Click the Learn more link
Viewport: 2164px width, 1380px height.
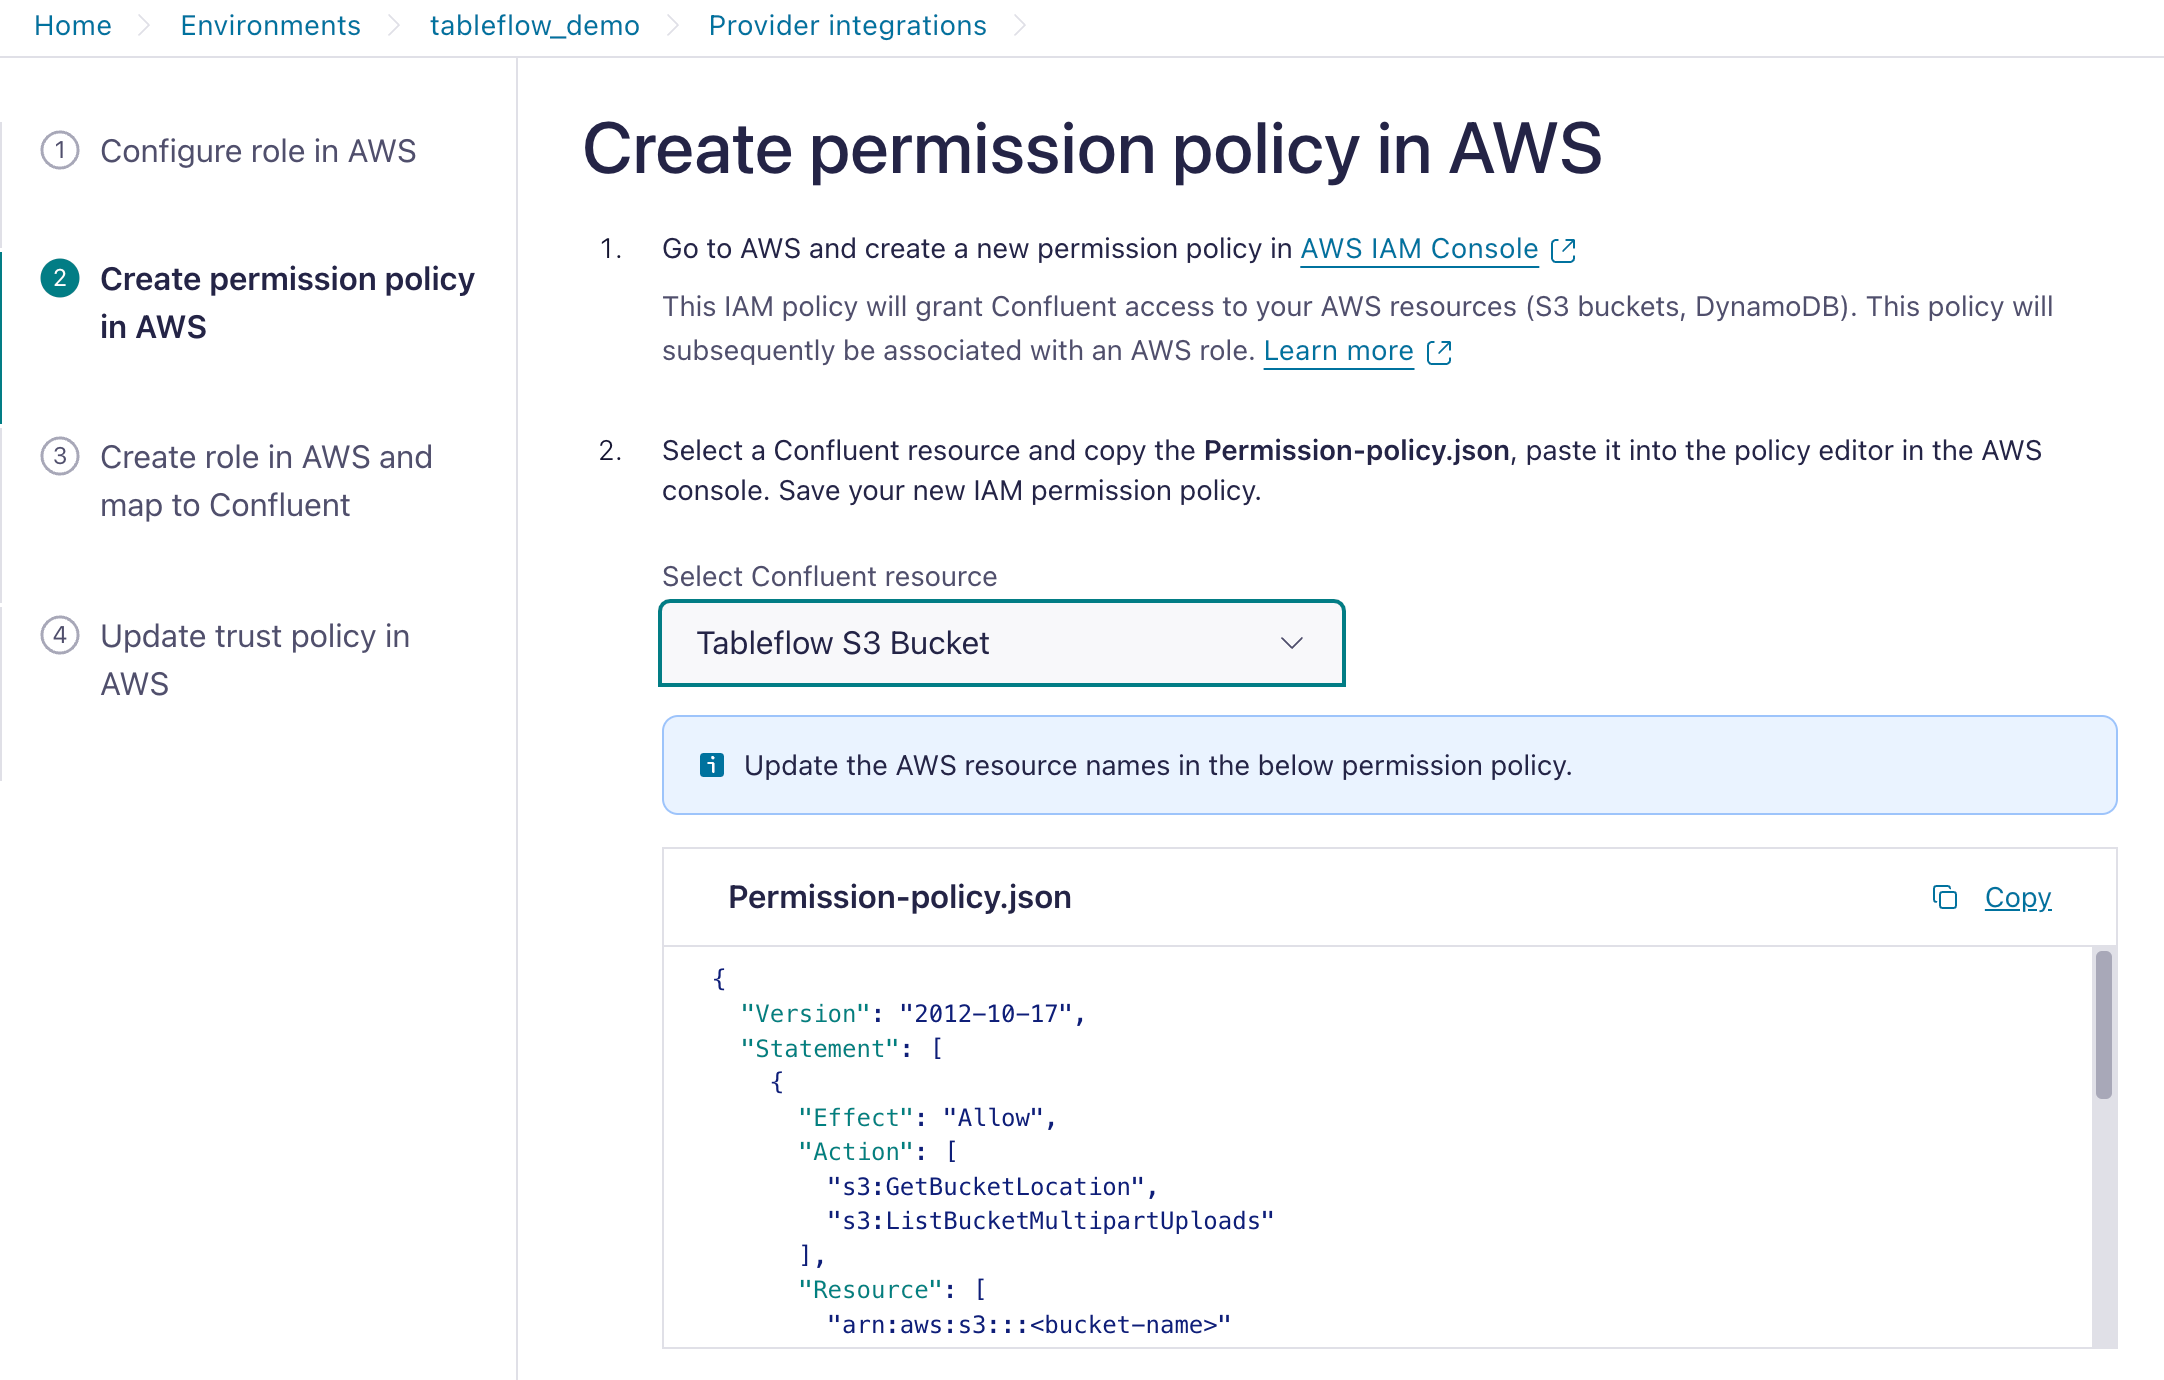point(1338,351)
